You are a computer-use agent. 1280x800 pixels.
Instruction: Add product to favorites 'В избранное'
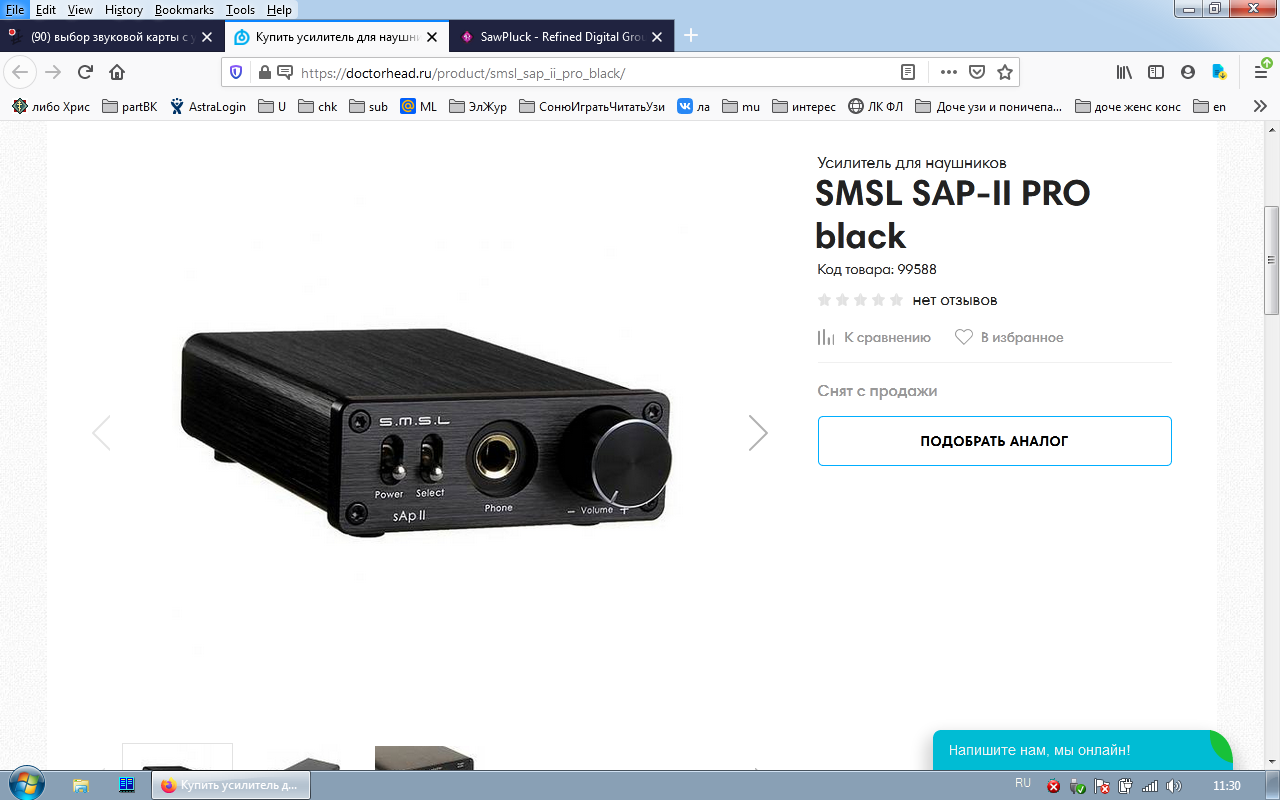1009,337
